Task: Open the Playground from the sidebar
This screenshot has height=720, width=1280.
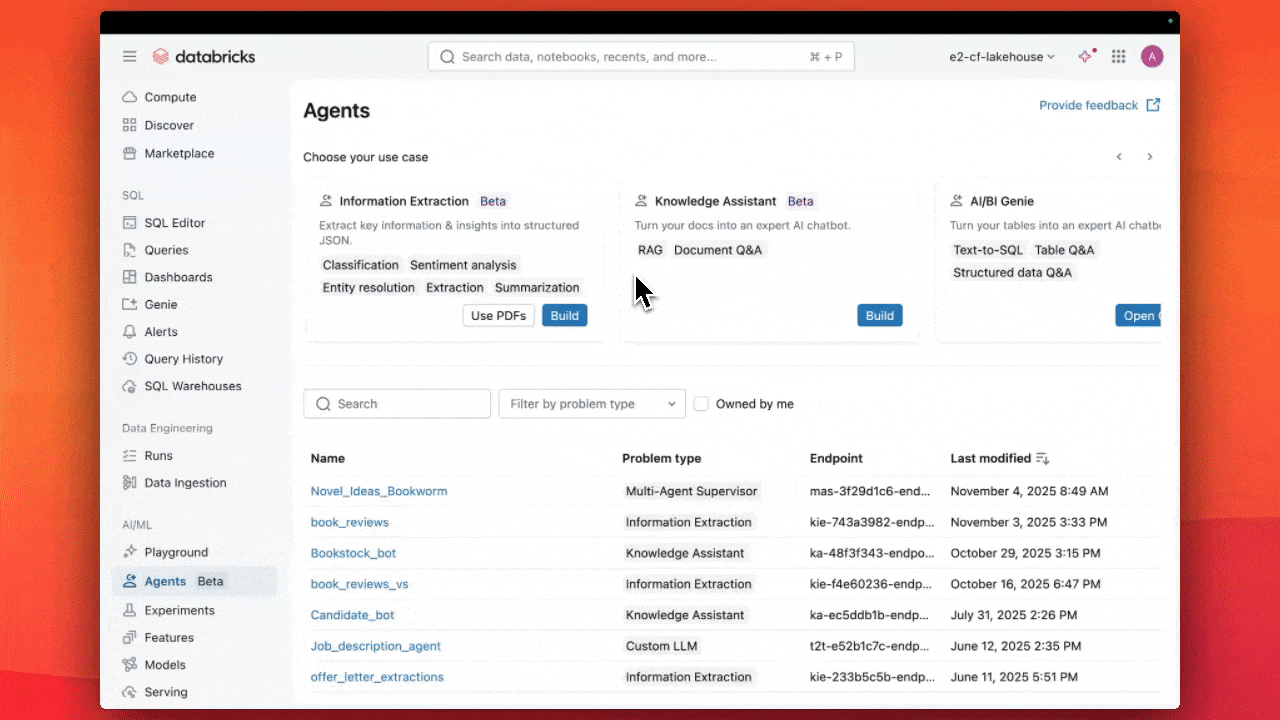Action: click(x=174, y=551)
